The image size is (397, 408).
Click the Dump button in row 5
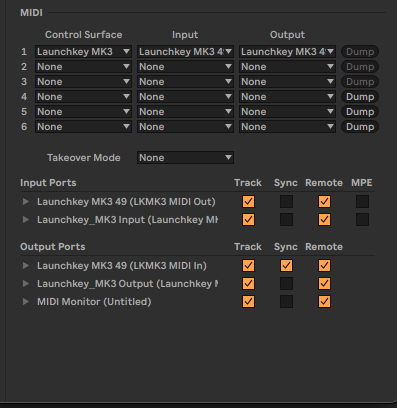tap(360, 112)
